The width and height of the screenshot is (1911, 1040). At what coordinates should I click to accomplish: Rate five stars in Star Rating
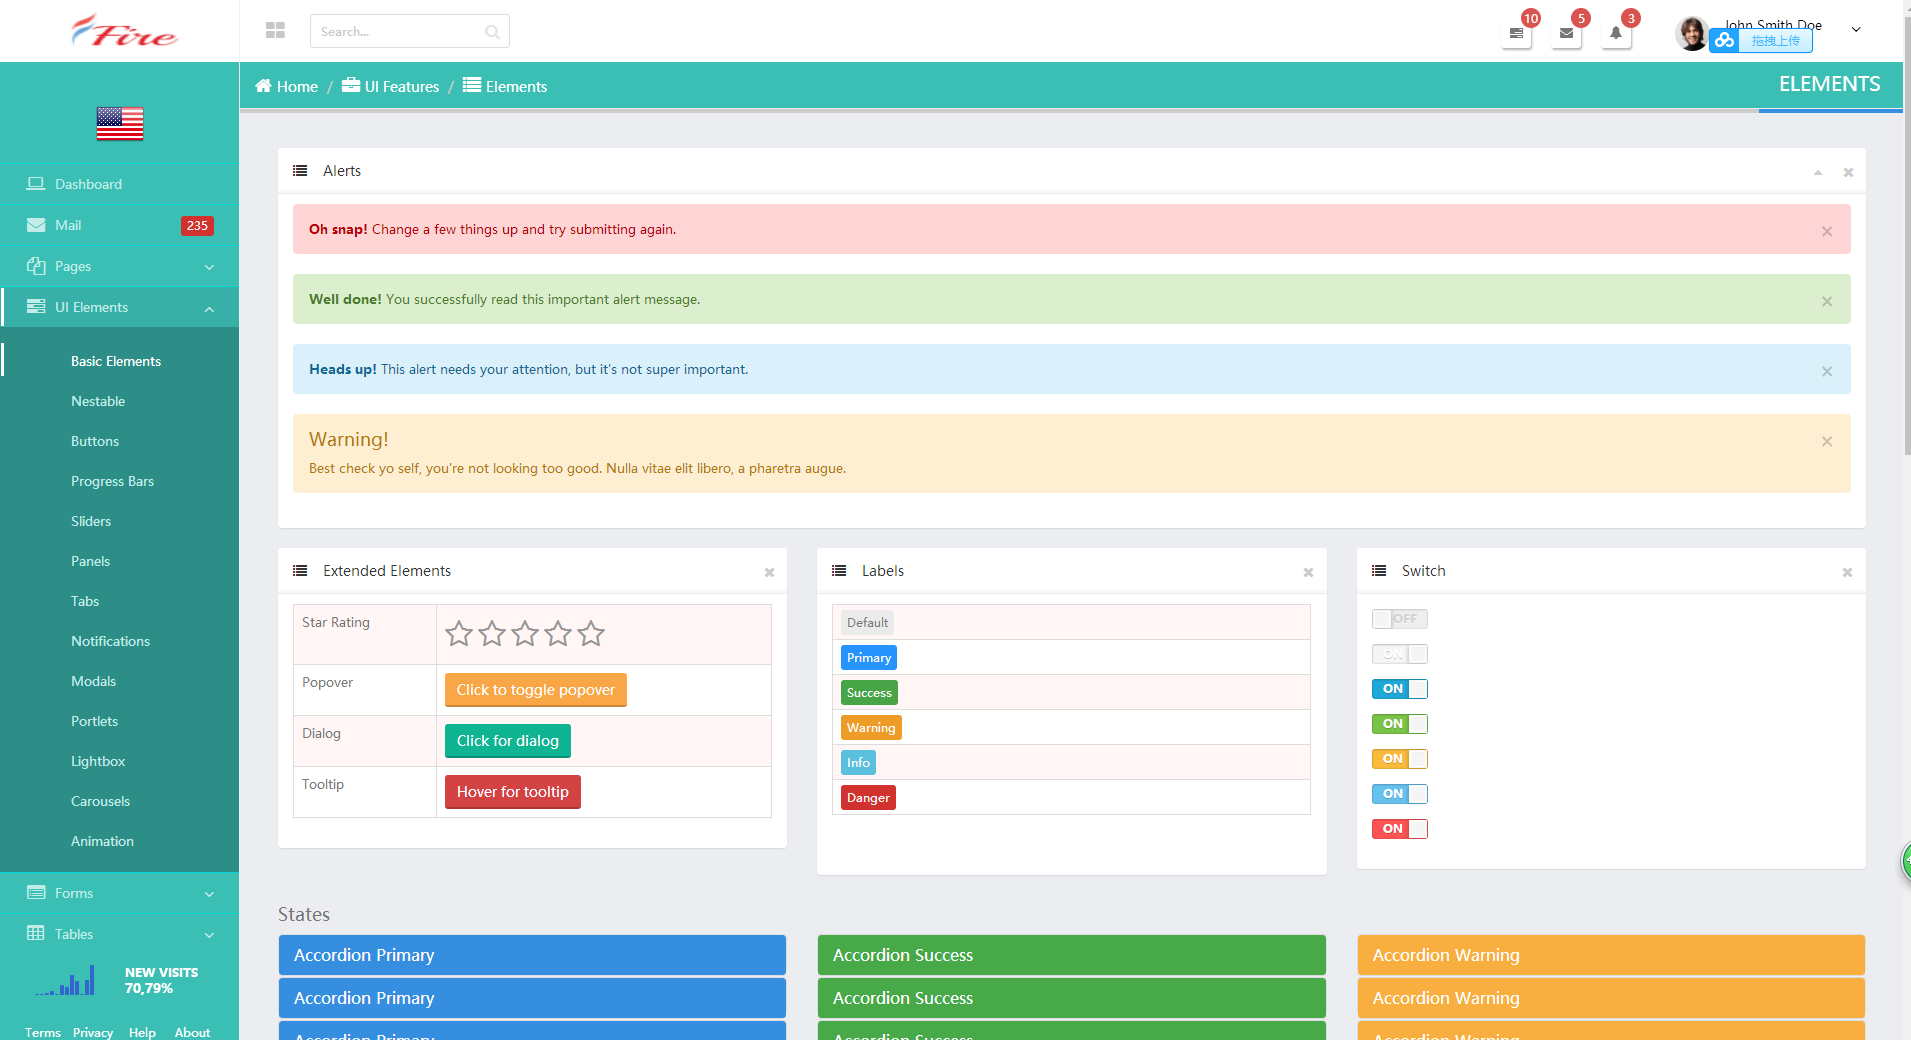591,633
